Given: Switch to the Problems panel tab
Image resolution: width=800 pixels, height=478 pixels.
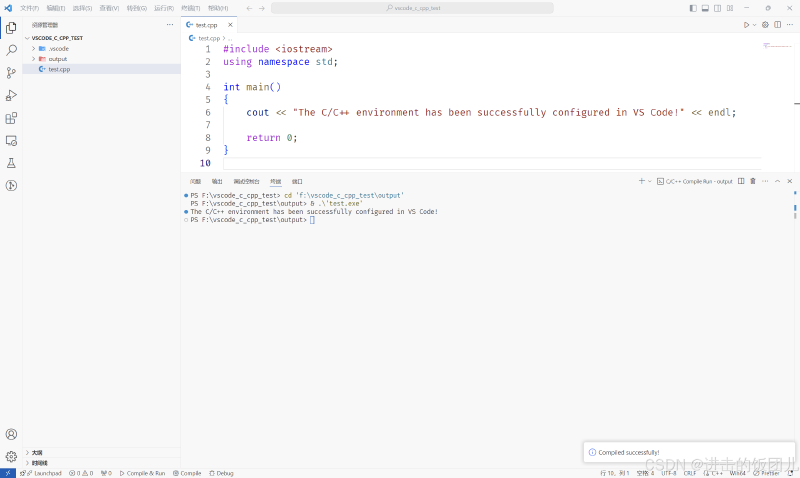Looking at the screenshot, I should tap(195, 182).
